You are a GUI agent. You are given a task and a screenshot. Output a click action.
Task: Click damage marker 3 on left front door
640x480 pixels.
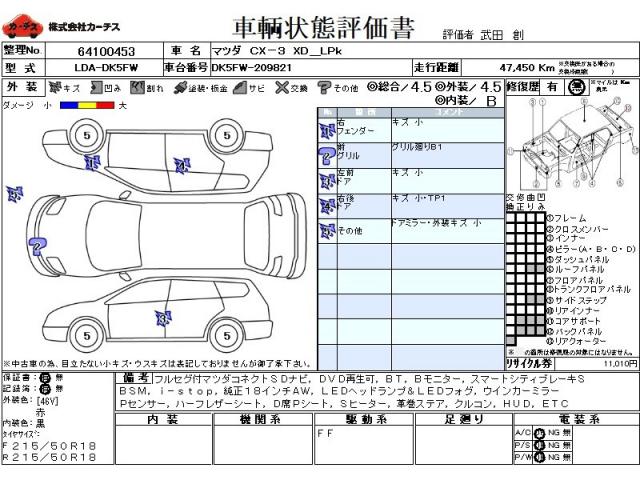pos(161,319)
